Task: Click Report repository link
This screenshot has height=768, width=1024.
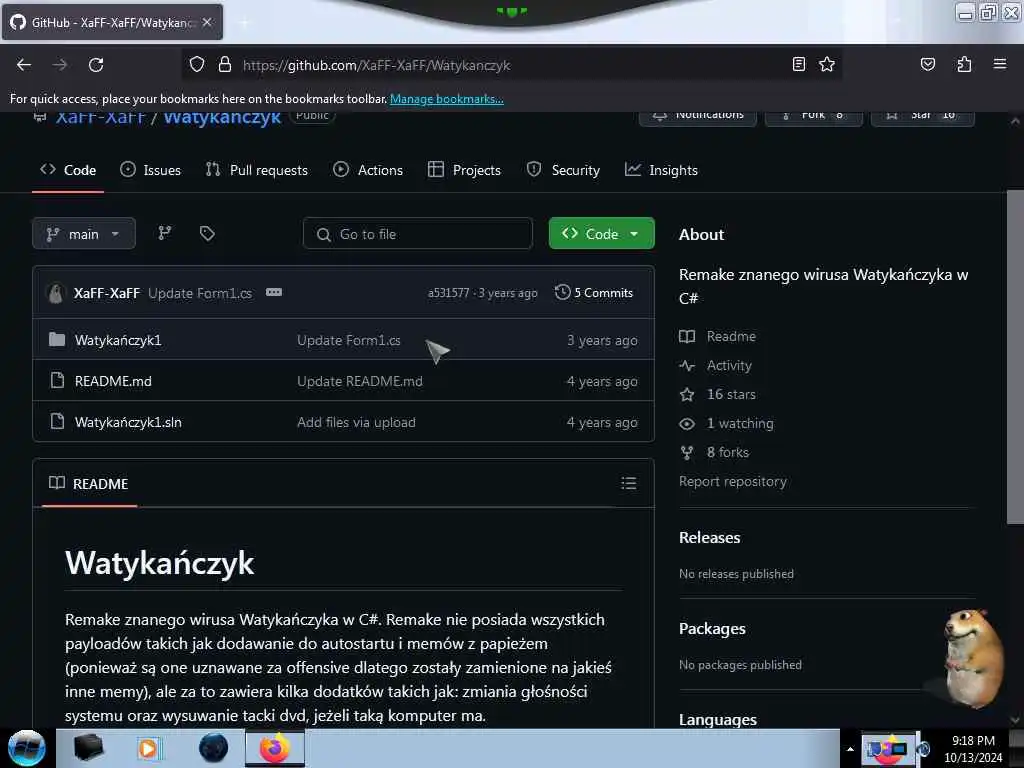Action: click(x=733, y=481)
